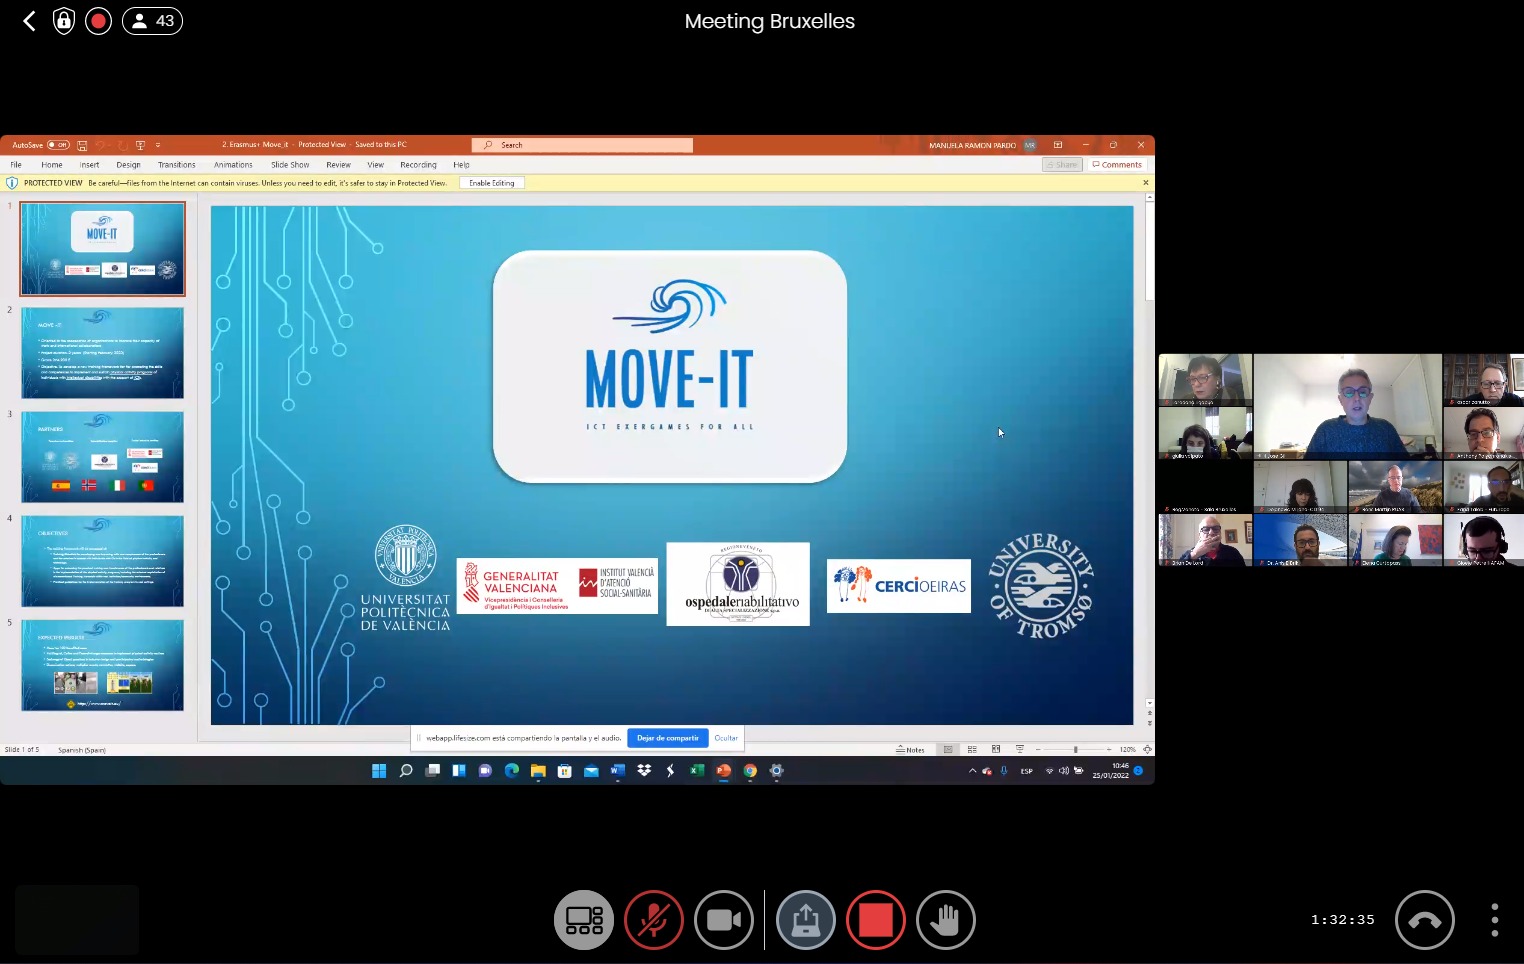The width and height of the screenshot is (1524, 964).
Task: Switch to Slide Sorter view
Action: [972, 749]
